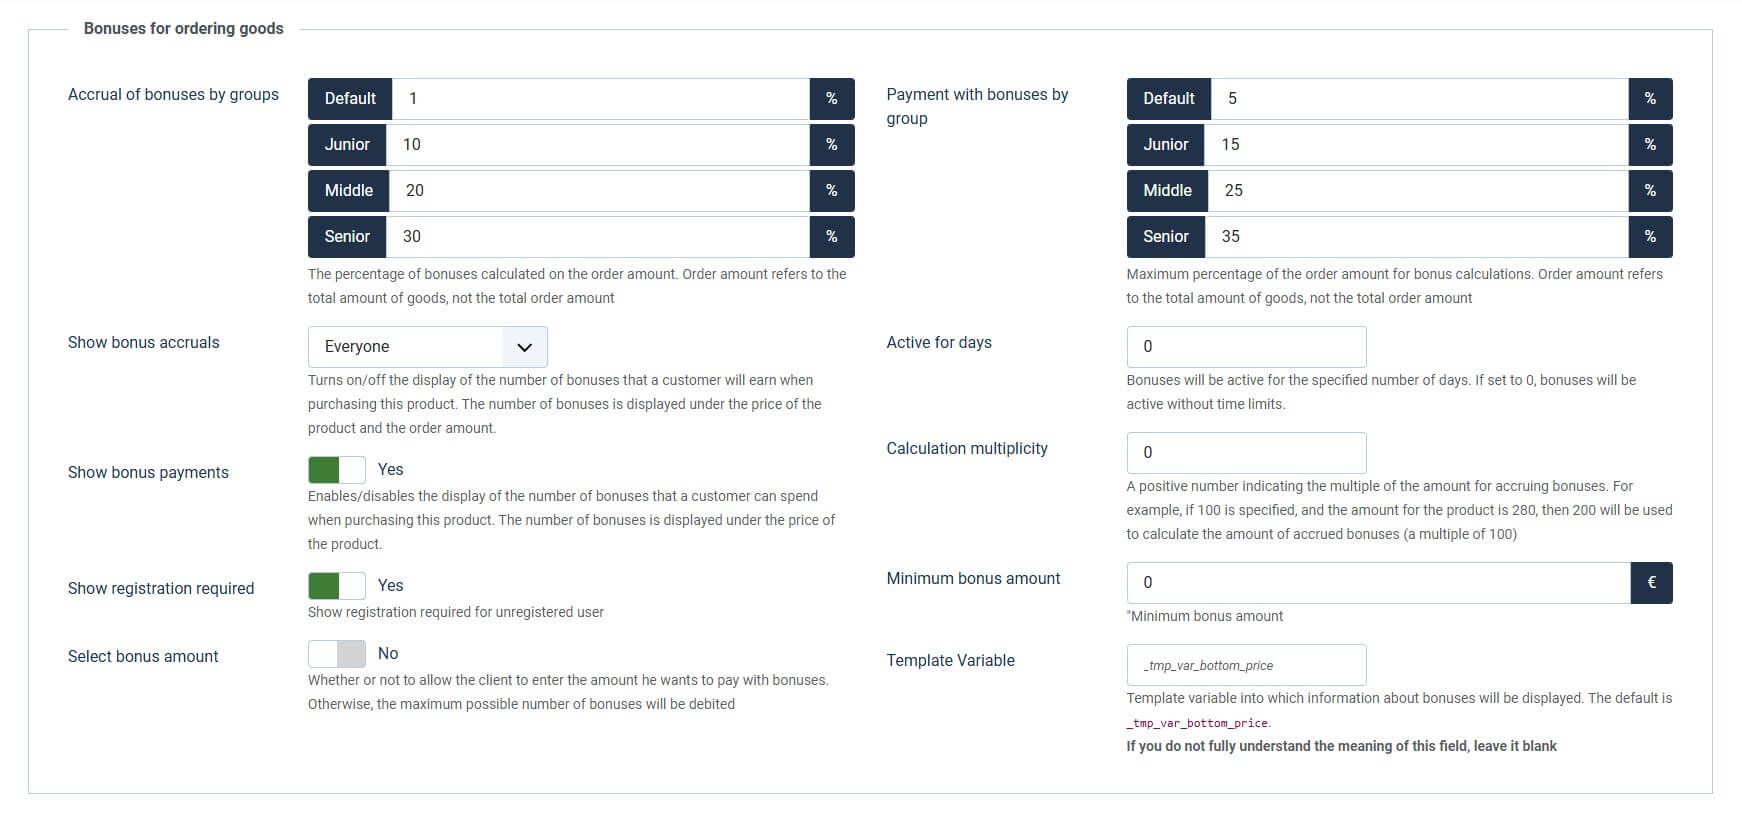Click the Template Variable text field
This screenshot has width=1742, height=815.
click(x=1245, y=666)
